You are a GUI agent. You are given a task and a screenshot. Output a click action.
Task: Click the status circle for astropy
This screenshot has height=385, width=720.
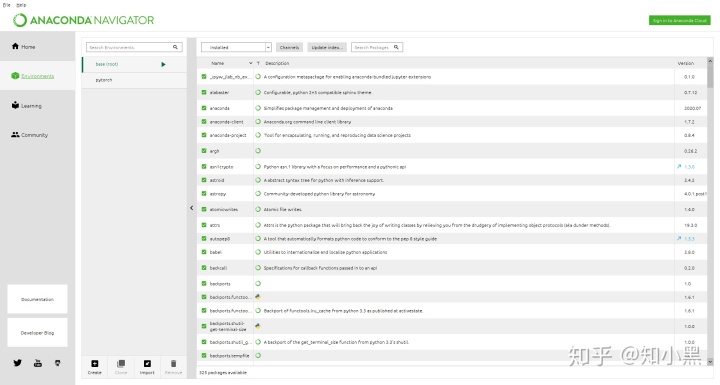(258, 193)
